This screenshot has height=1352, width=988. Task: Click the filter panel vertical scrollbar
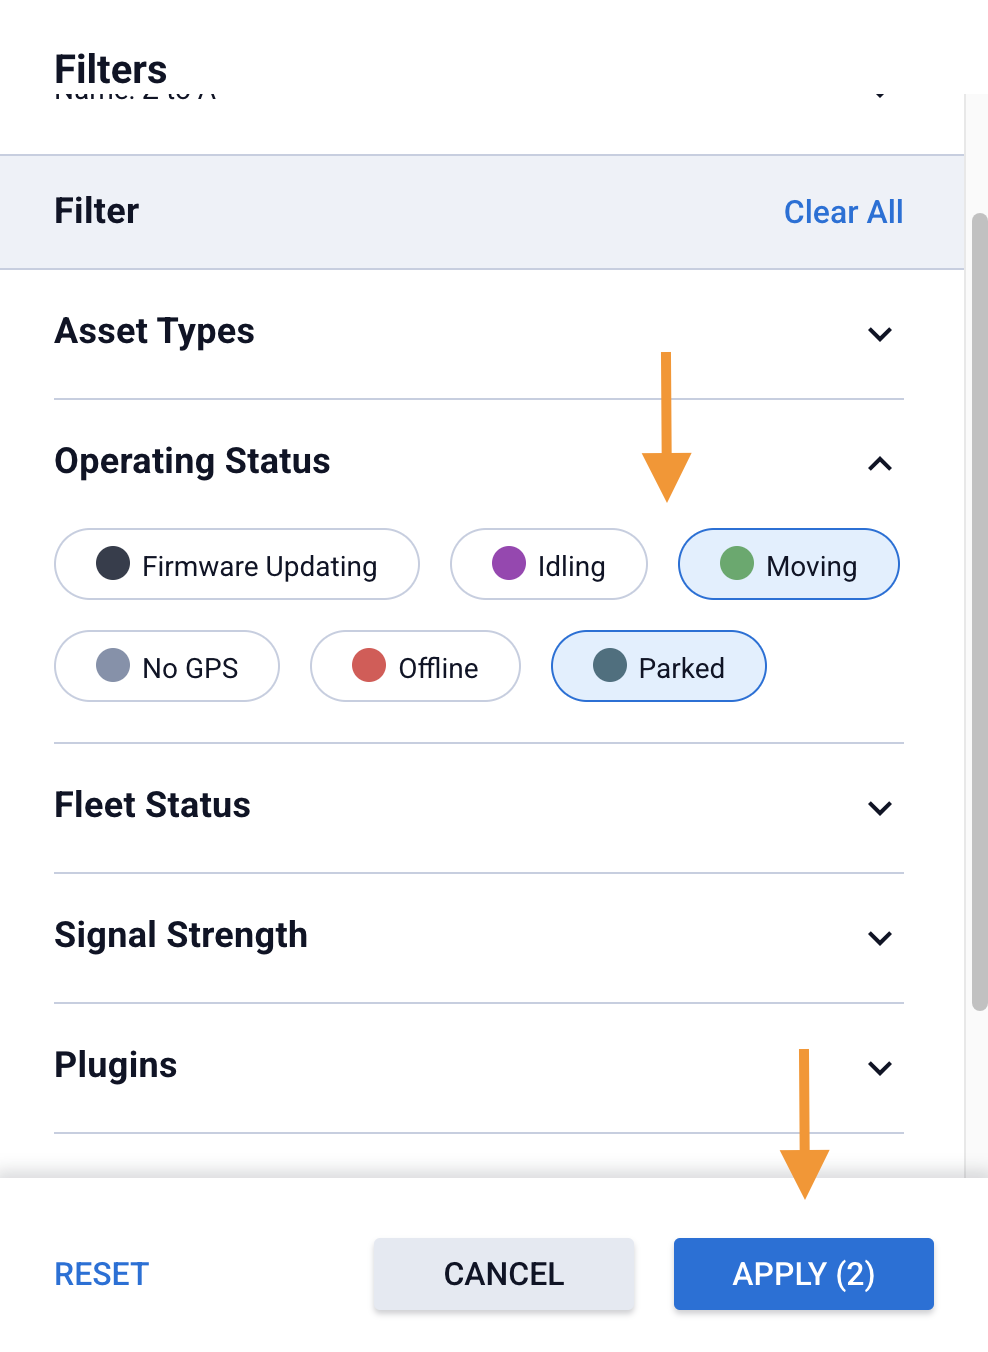pyautogui.click(x=979, y=610)
